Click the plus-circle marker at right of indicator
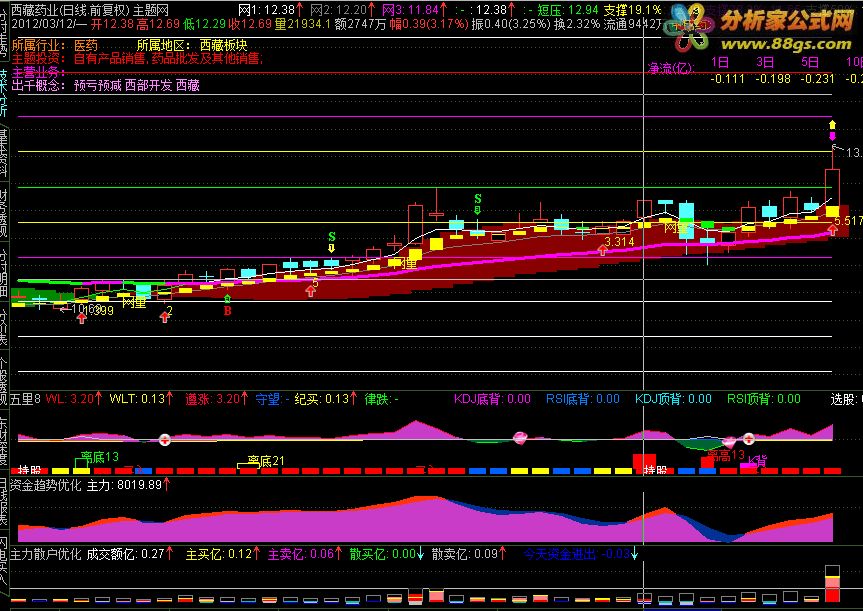863x611 pixels. tap(749, 439)
